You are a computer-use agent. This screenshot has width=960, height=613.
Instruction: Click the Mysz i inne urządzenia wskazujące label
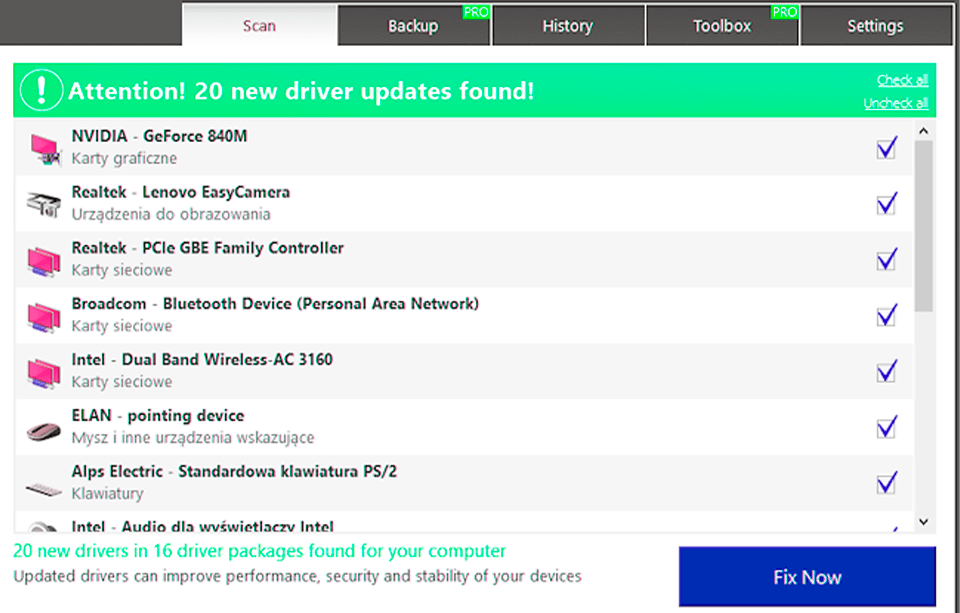pos(193,438)
